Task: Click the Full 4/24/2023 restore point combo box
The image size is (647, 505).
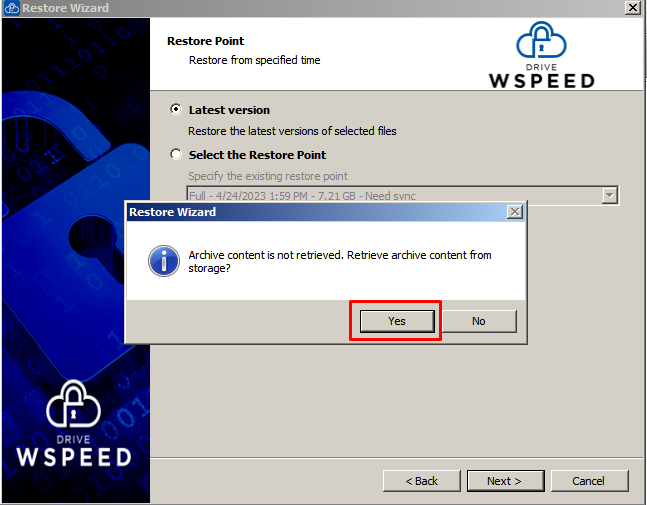Action: tap(402, 195)
